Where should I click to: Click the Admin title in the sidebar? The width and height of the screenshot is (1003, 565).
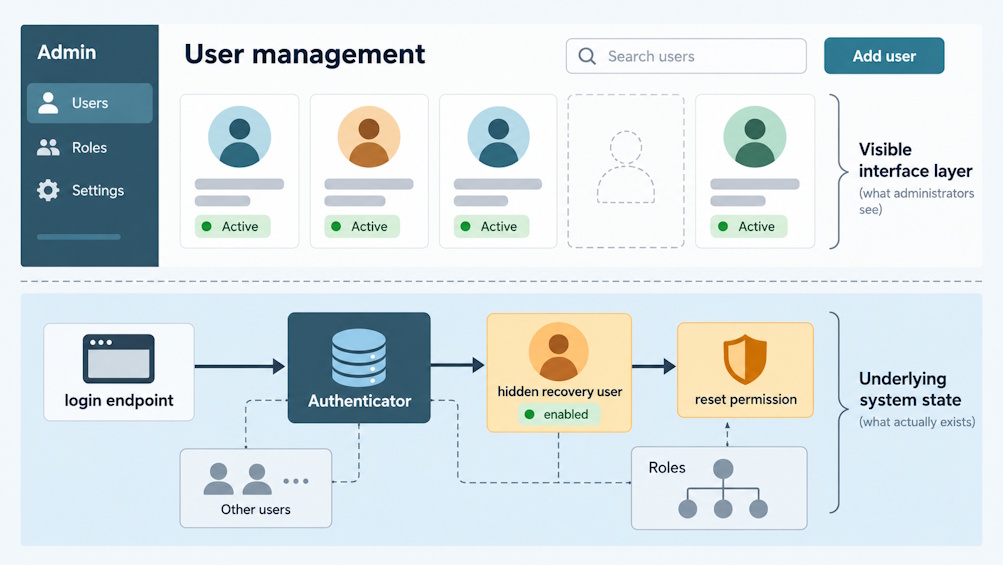coord(67,52)
